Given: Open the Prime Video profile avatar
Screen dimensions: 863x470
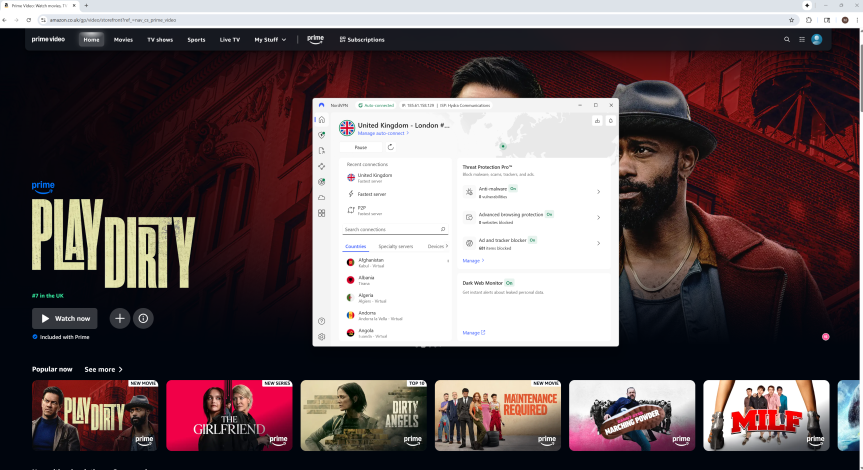Looking at the screenshot, I should pos(817,39).
